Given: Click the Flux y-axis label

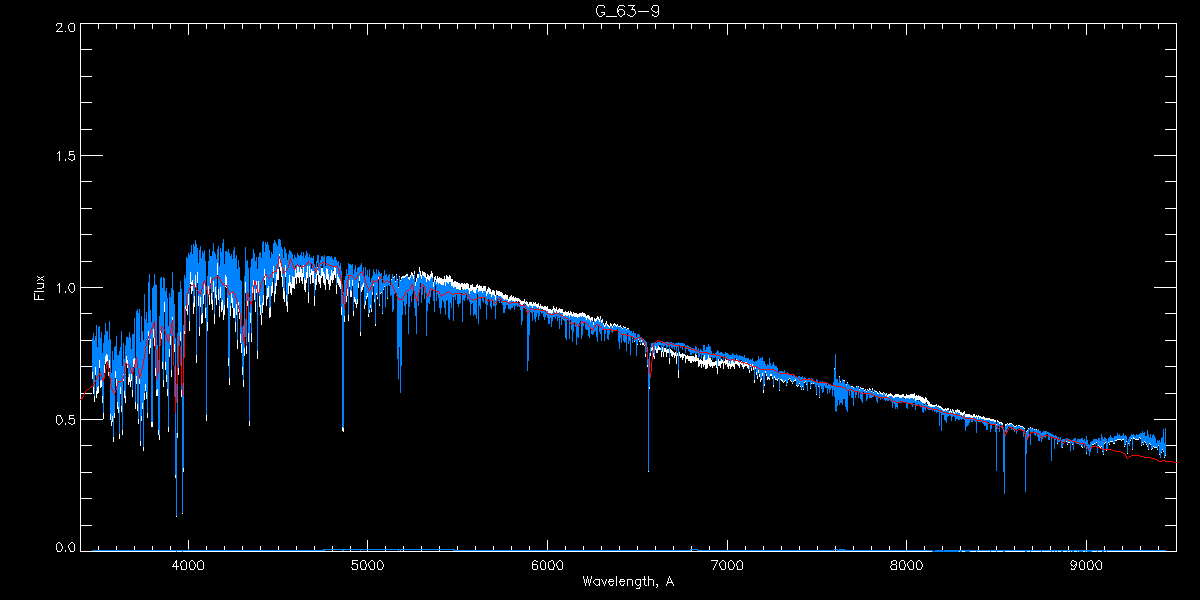Looking at the screenshot, I should coord(40,288).
